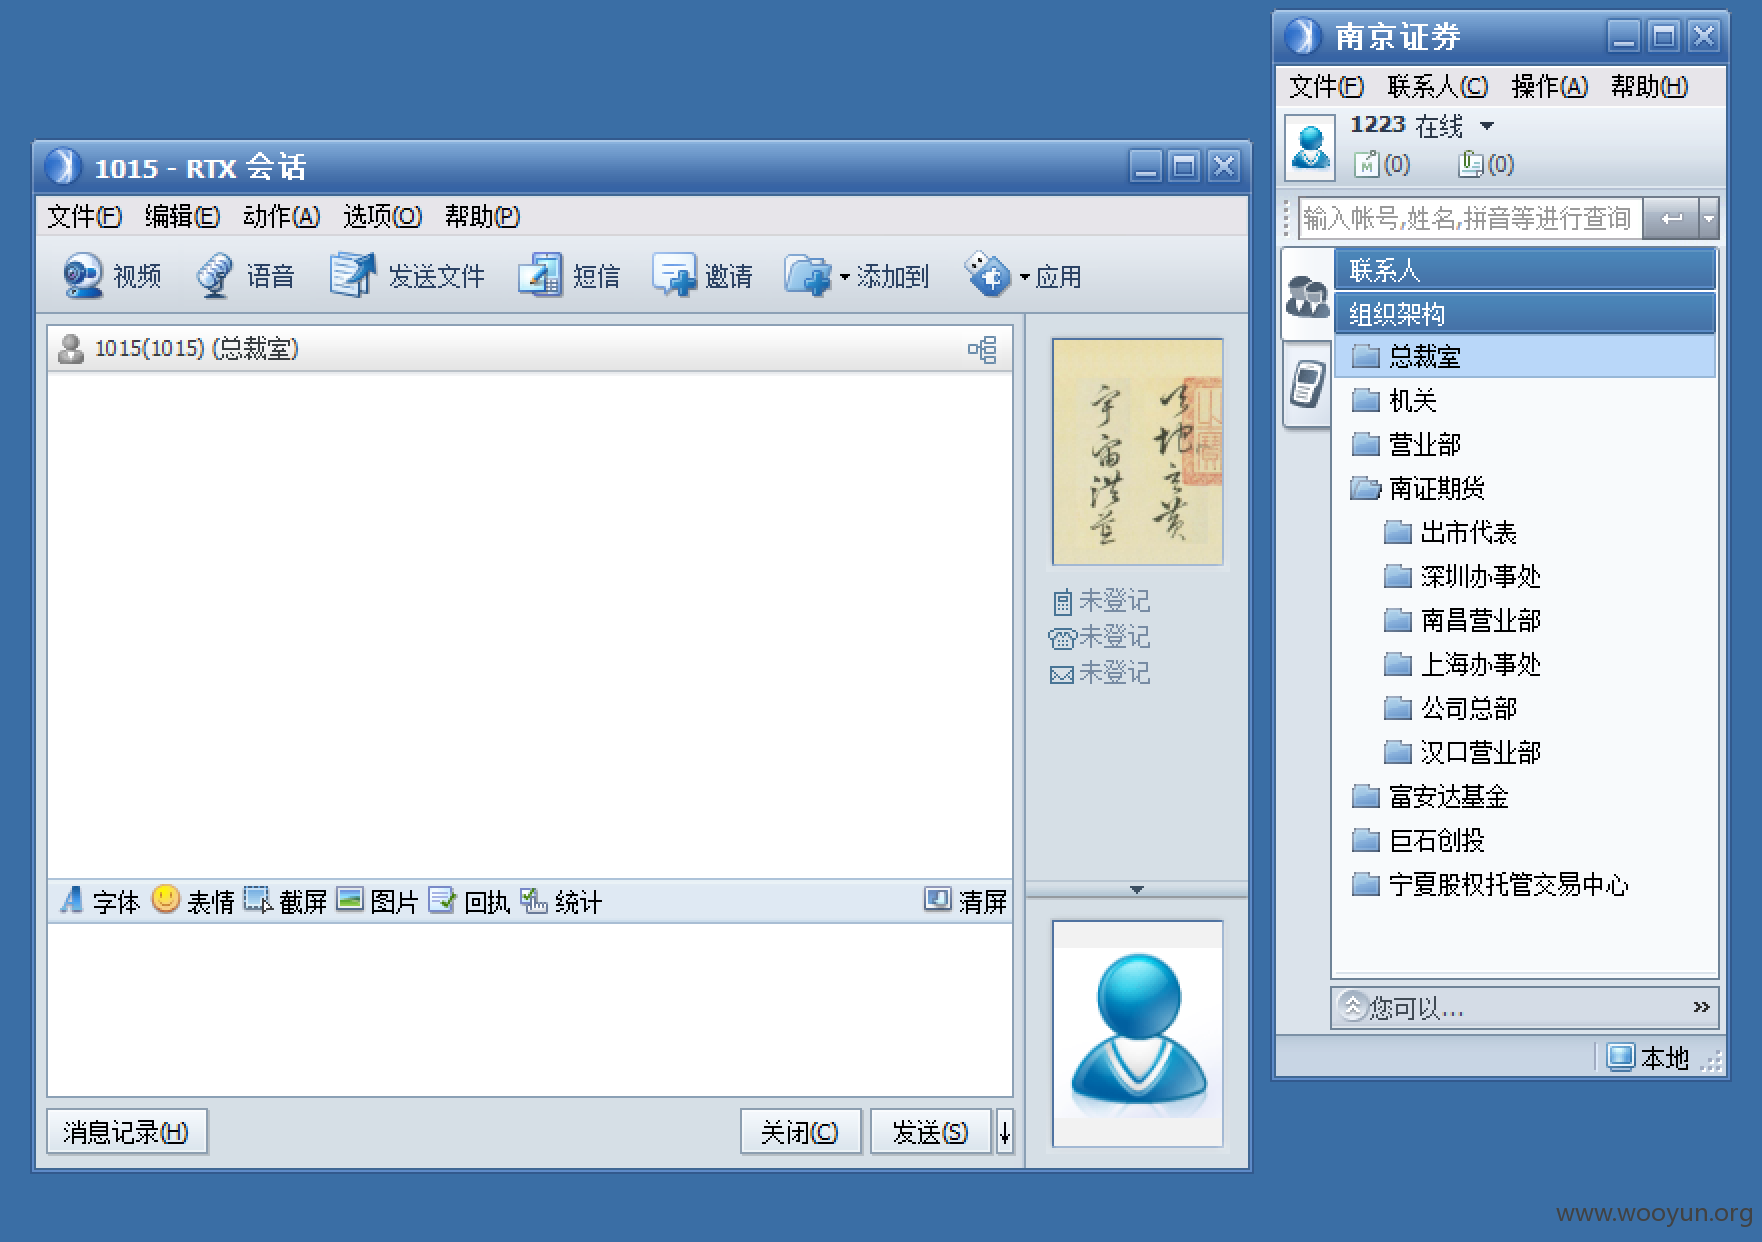This screenshot has width=1762, height=1242.
Task: Click the 本地 local status icon
Action: tap(1620, 1057)
